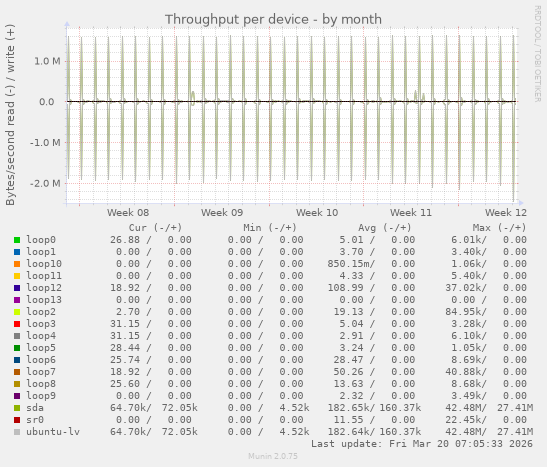
Task: Click the 'sda' device name
Action: coord(35,408)
